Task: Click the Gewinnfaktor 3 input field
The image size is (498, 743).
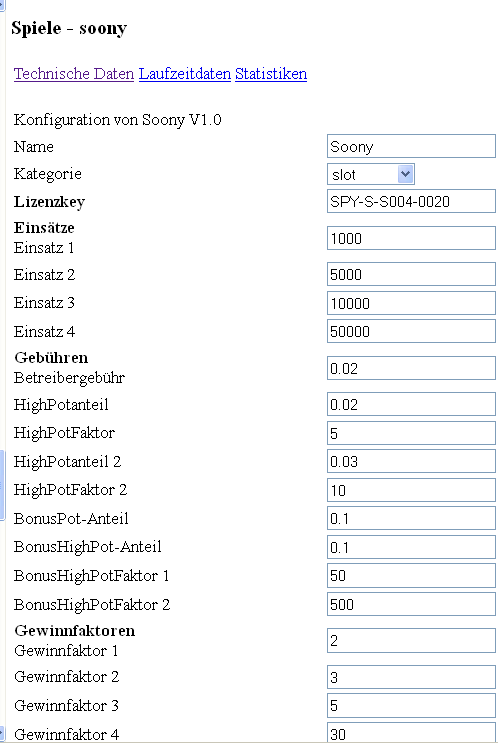Action: 411,706
